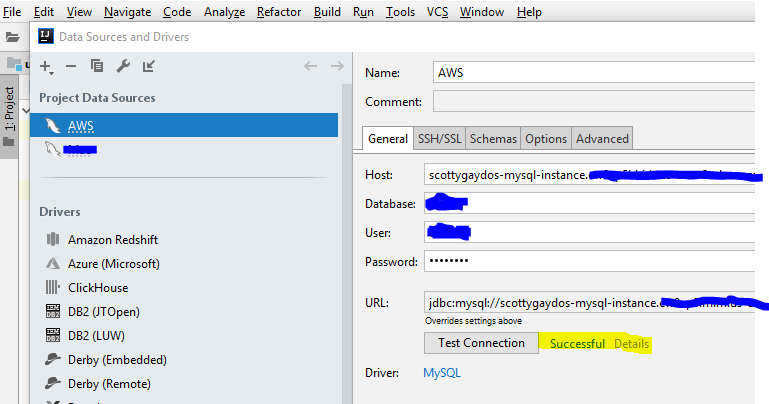Click the Details link
This screenshot has width=769, height=404.
[x=631, y=344]
